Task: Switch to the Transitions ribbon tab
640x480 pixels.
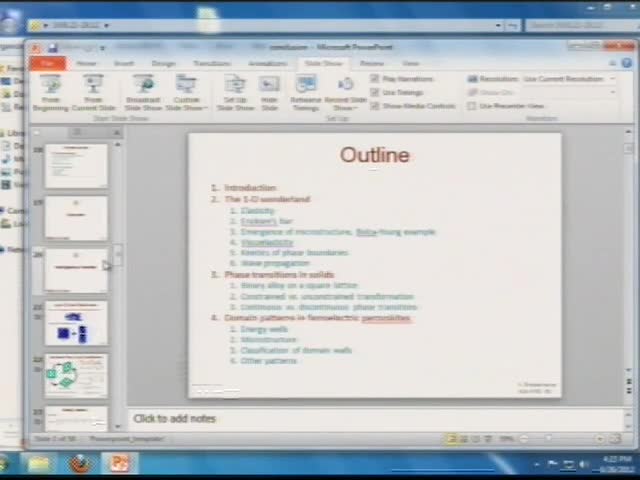Action: pyautogui.click(x=211, y=63)
